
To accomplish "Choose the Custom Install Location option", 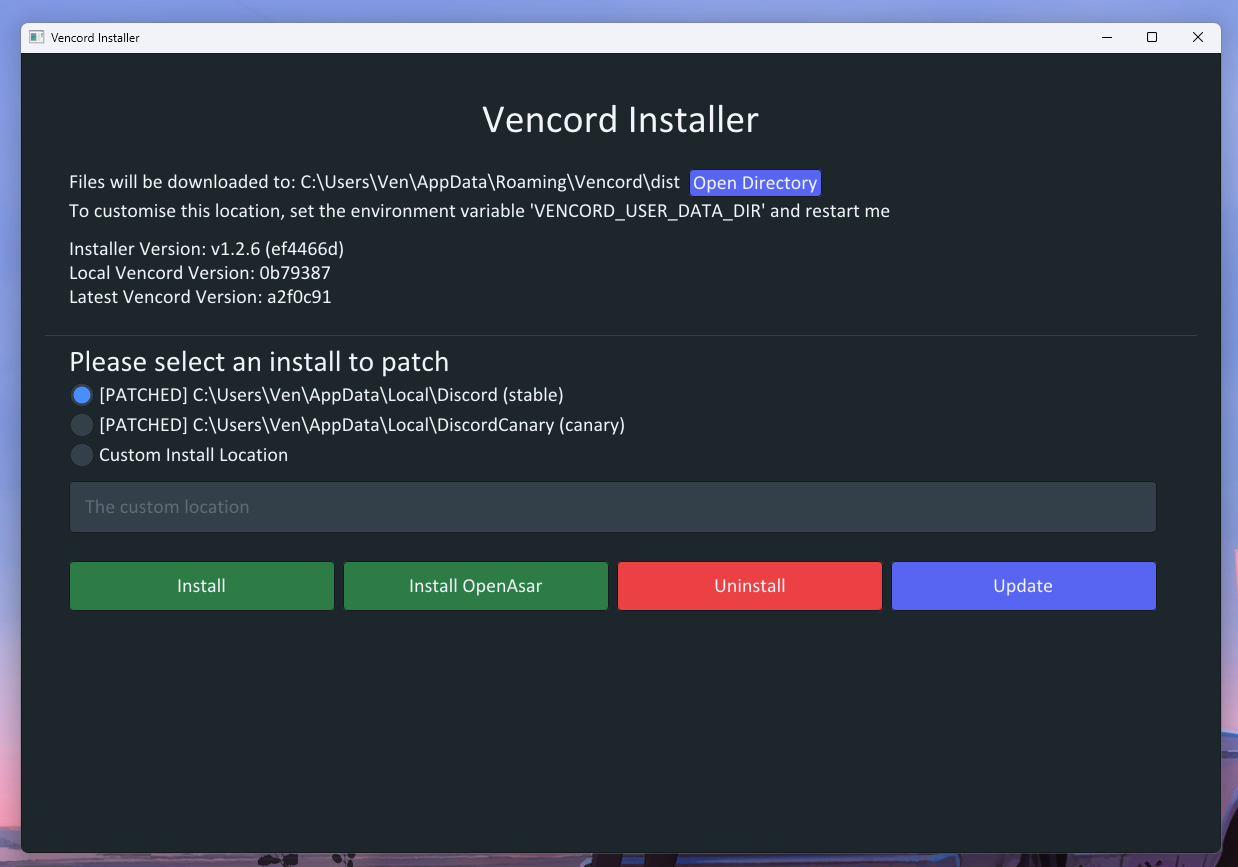I will pos(82,455).
